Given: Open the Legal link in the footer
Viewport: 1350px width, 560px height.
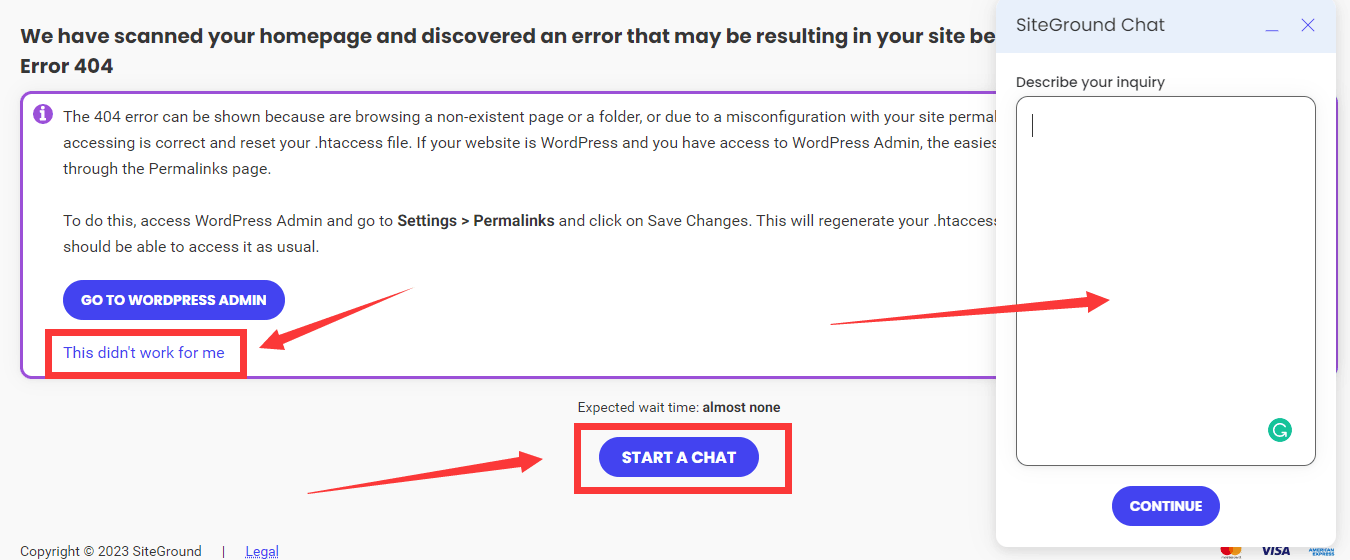Looking at the screenshot, I should click(262, 551).
